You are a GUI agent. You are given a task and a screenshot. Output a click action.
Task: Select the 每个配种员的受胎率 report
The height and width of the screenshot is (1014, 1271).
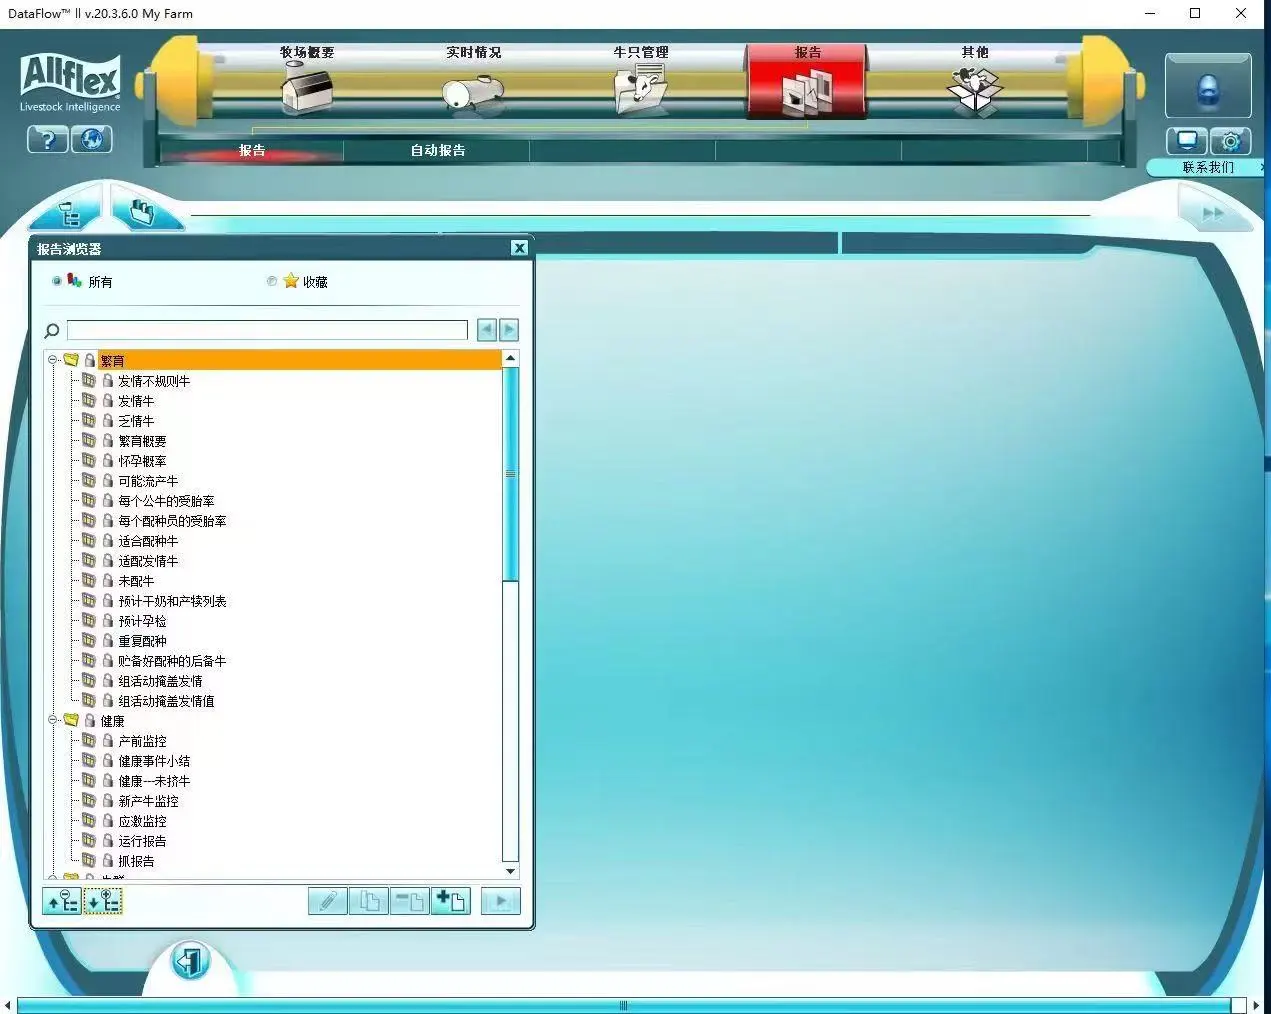tap(172, 521)
